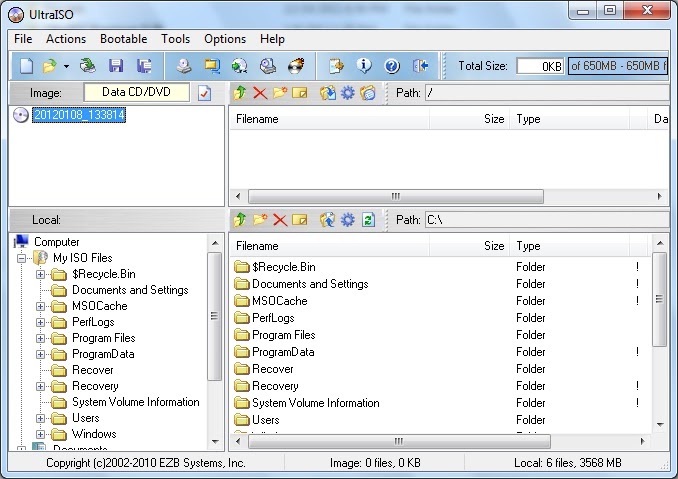Click the Local Path field showing C:\
Screen dimensions: 678x479
[547, 220]
